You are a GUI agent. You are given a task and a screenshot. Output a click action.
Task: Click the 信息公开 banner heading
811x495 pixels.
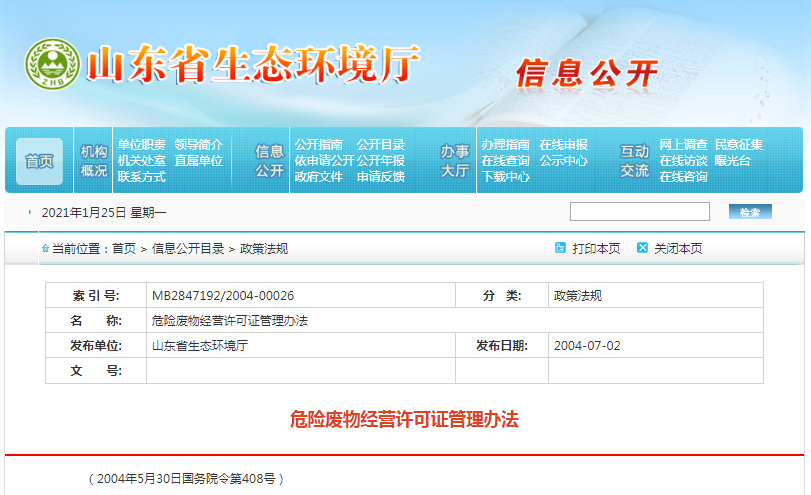587,73
